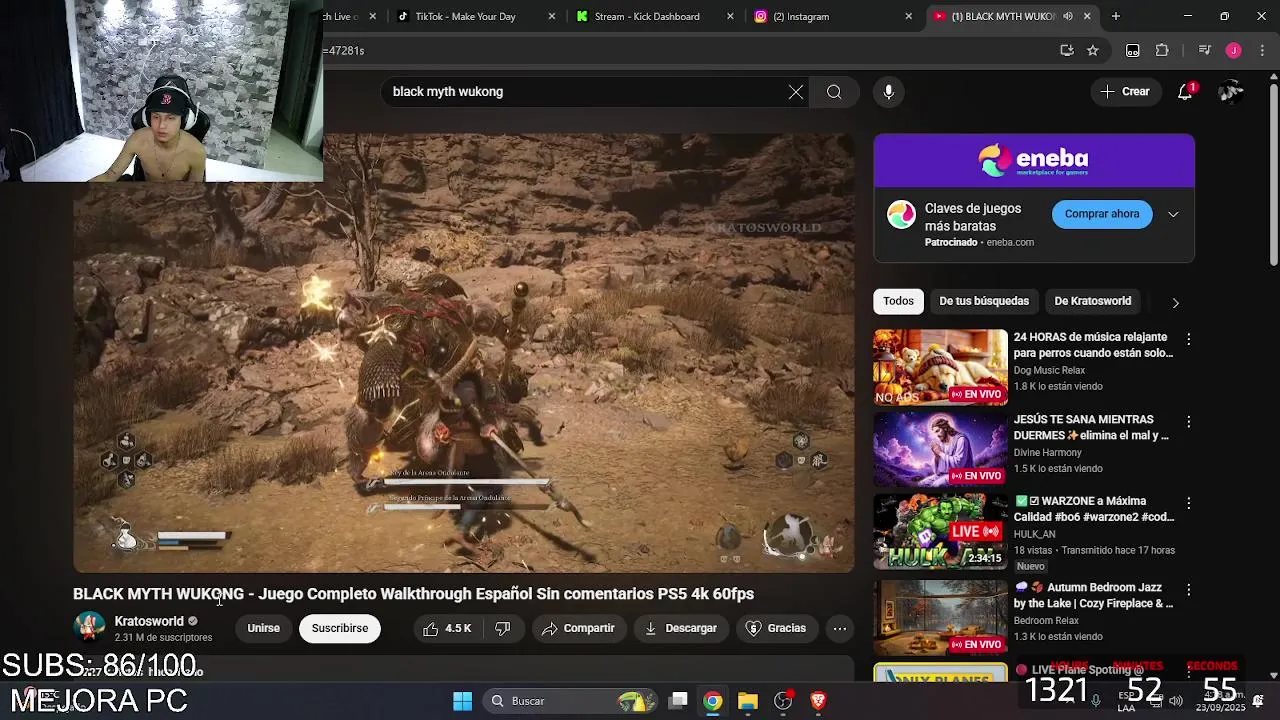Close the Instagram tab
Image resolution: width=1280 pixels, height=720 pixels.
pyautogui.click(x=909, y=16)
